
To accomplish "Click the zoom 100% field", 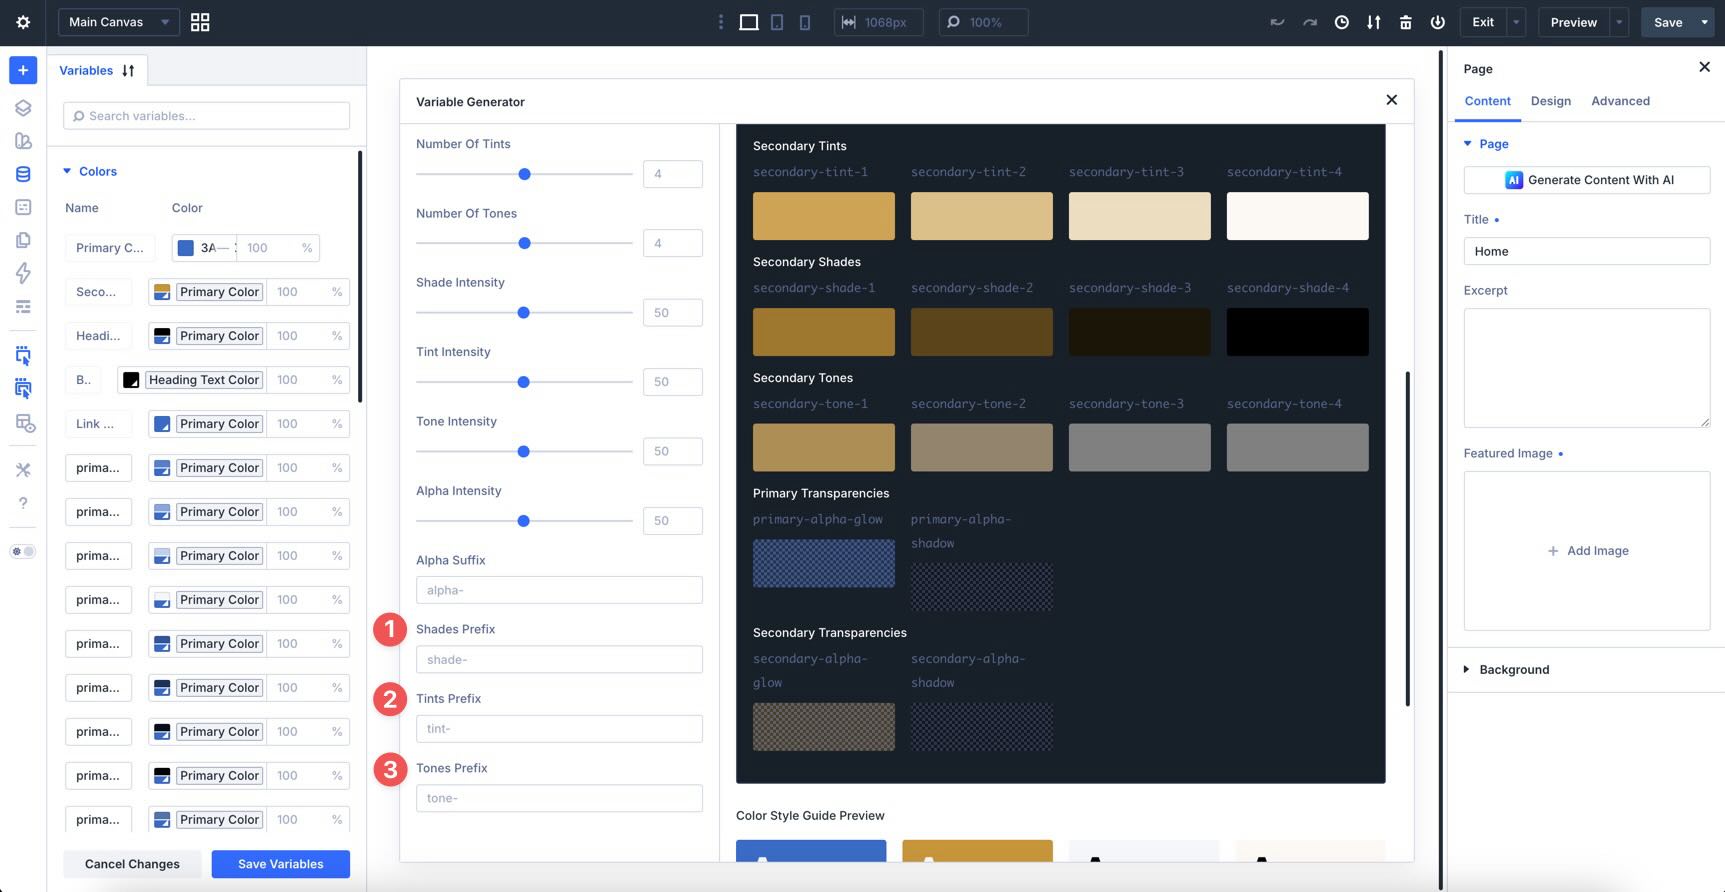I will coord(983,22).
